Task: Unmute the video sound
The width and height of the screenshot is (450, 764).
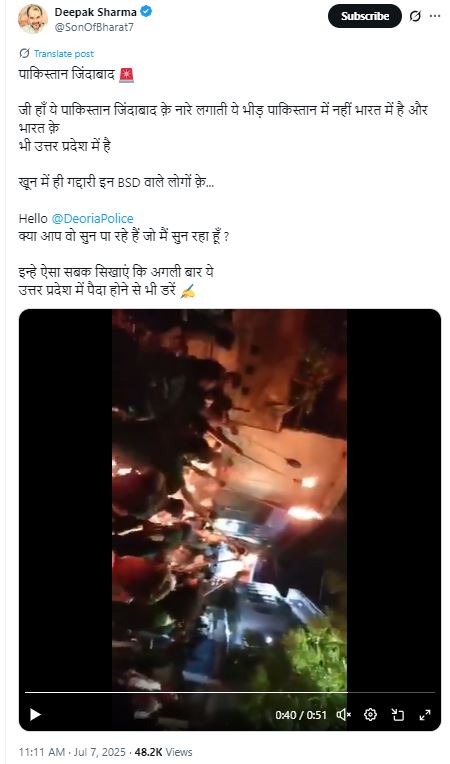Action: 344,714
